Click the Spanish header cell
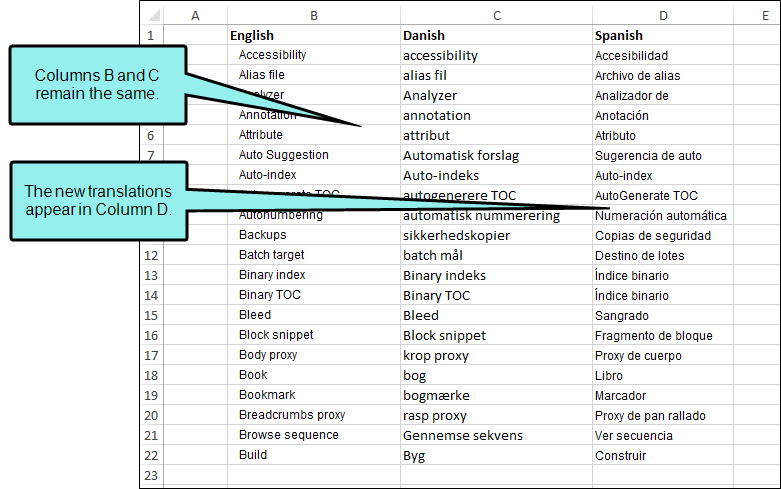The height and width of the screenshot is (489, 781). (663, 35)
